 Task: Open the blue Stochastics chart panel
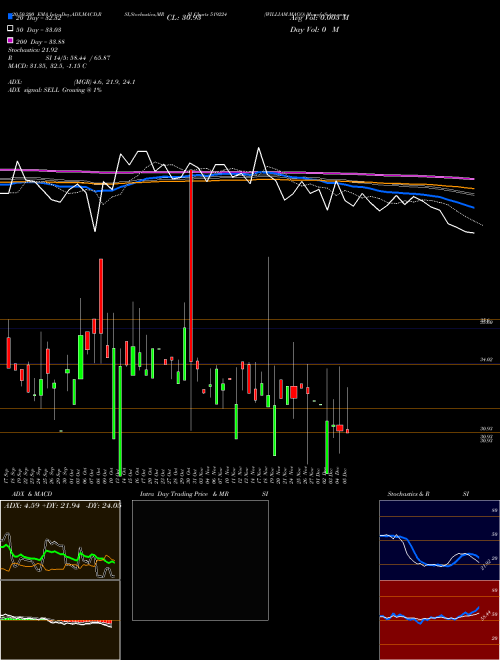(439, 540)
